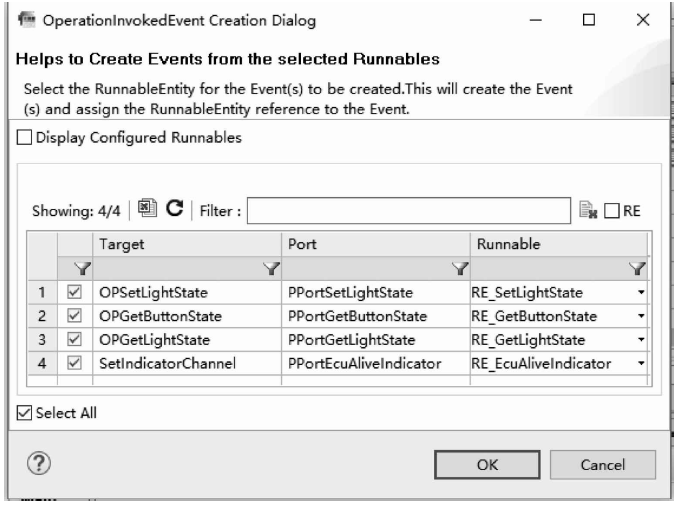The height and width of the screenshot is (505, 678).
Task: Enable Display Configured Runnables checkbox
Action: 25,139
